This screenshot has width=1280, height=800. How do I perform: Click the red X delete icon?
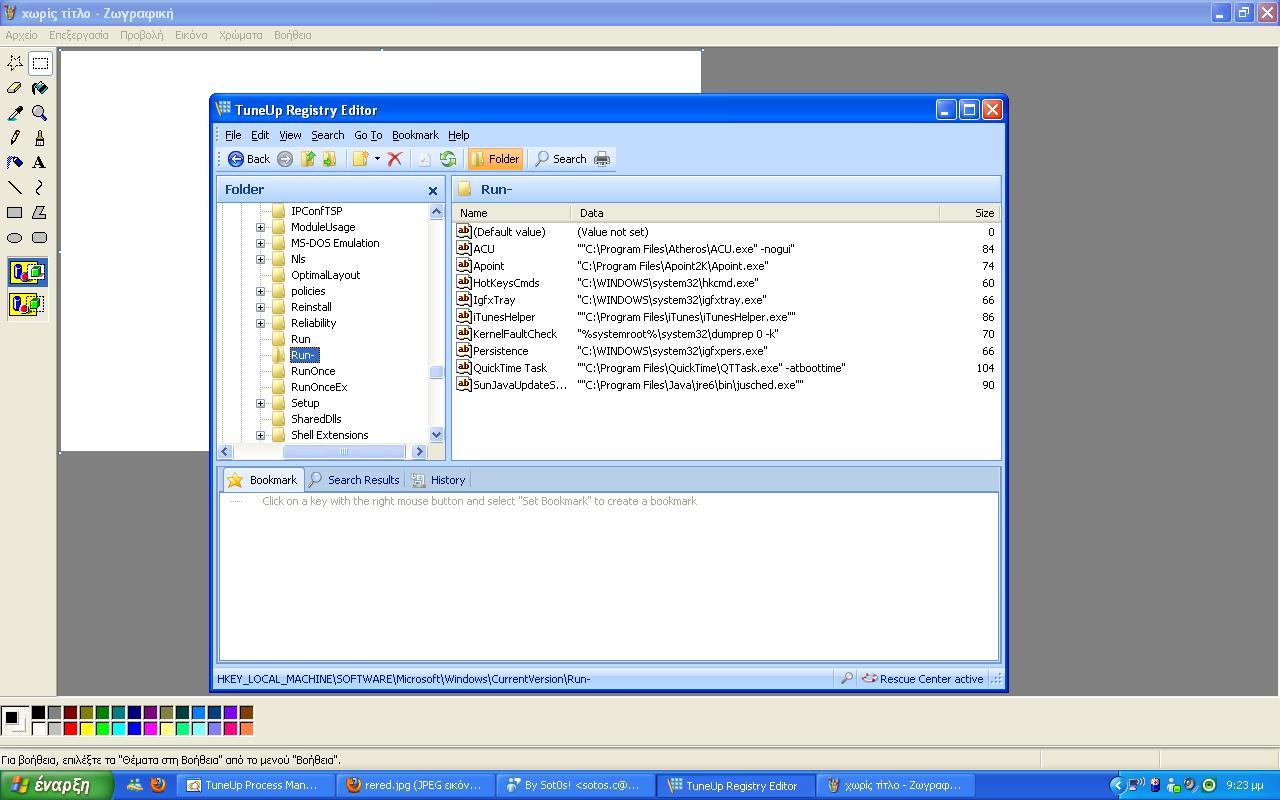(x=395, y=159)
